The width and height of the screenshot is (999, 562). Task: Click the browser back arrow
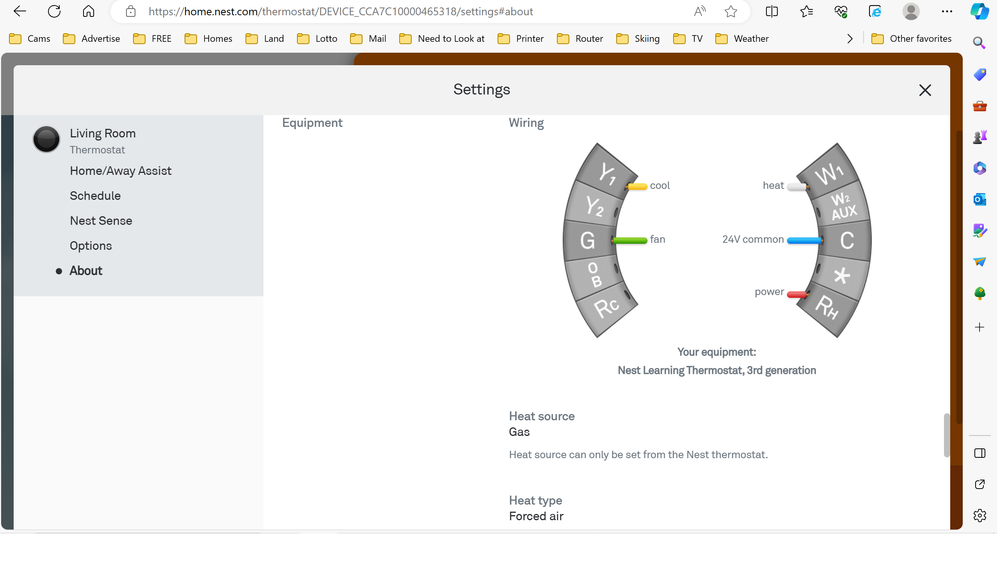coord(20,11)
